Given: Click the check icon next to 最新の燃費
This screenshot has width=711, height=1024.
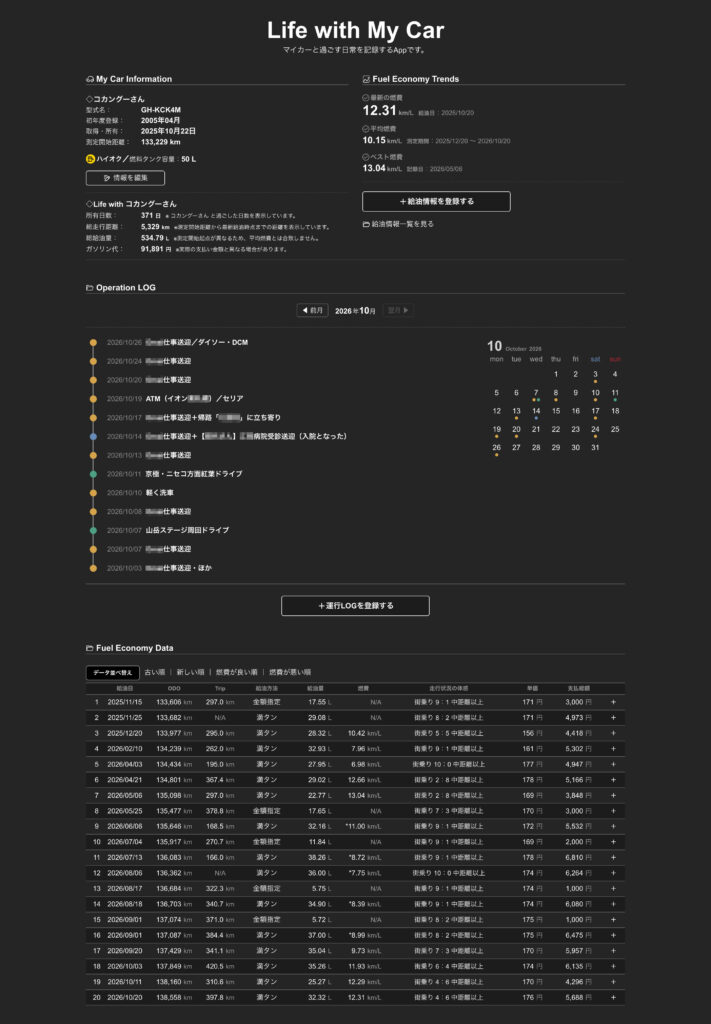Looking at the screenshot, I should pyautogui.click(x=366, y=97).
